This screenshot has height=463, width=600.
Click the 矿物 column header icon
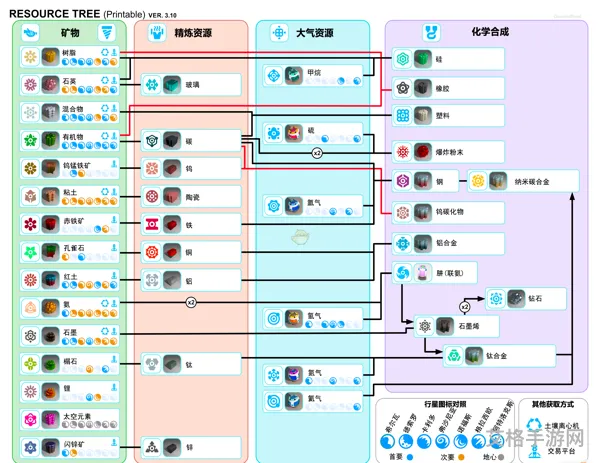click(30, 33)
